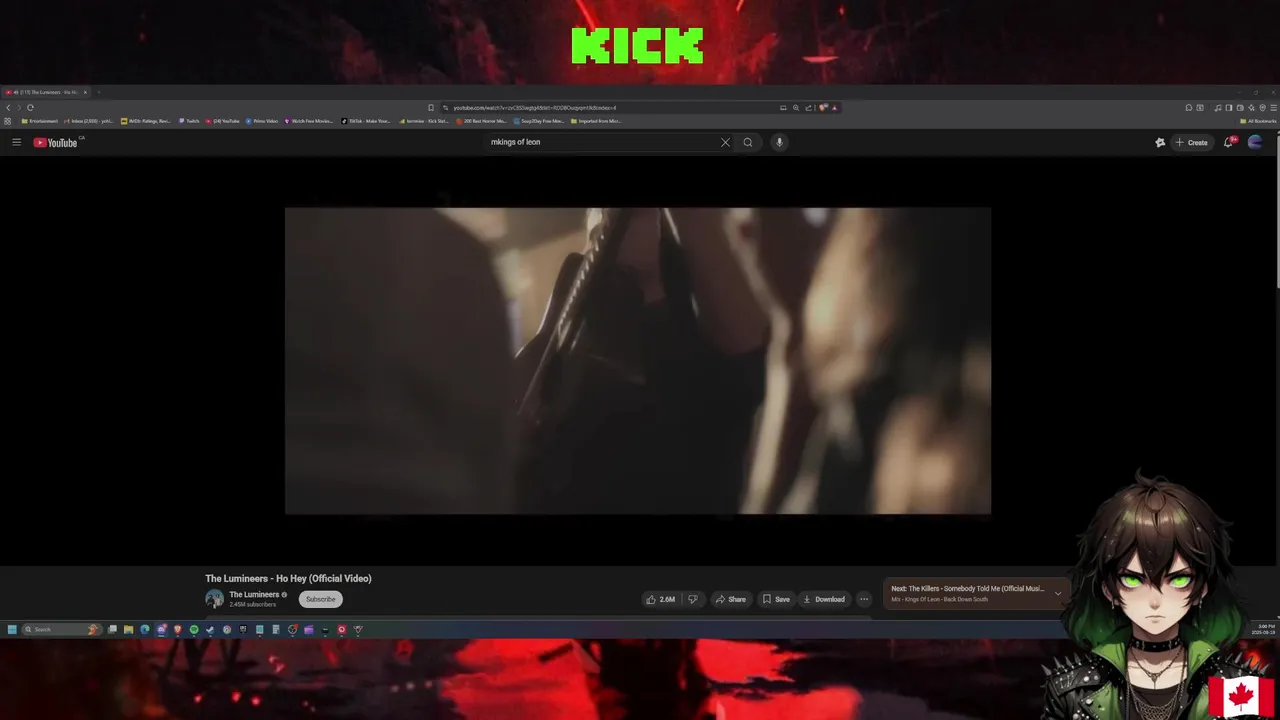The height and width of the screenshot is (720, 1280).
Task: Go forward in the browser
Action: click(x=18, y=107)
